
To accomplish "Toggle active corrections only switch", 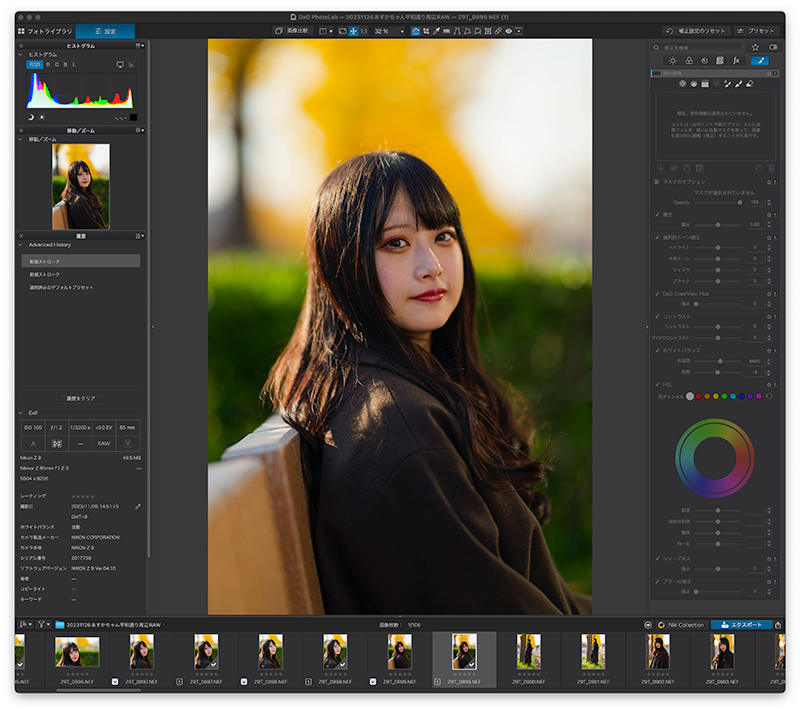I will 773,47.
